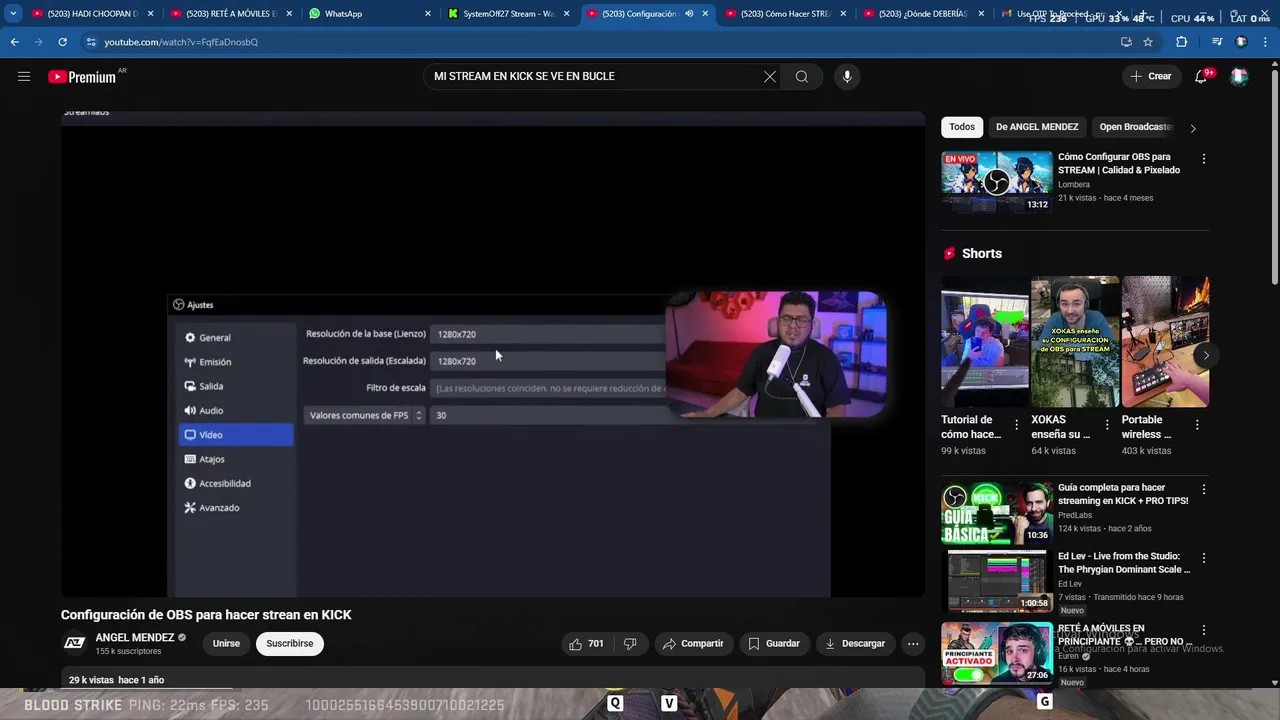Open options for XOKAS enseña short
The width and height of the screenshot is (1280, 720).
pos(1106,425)
